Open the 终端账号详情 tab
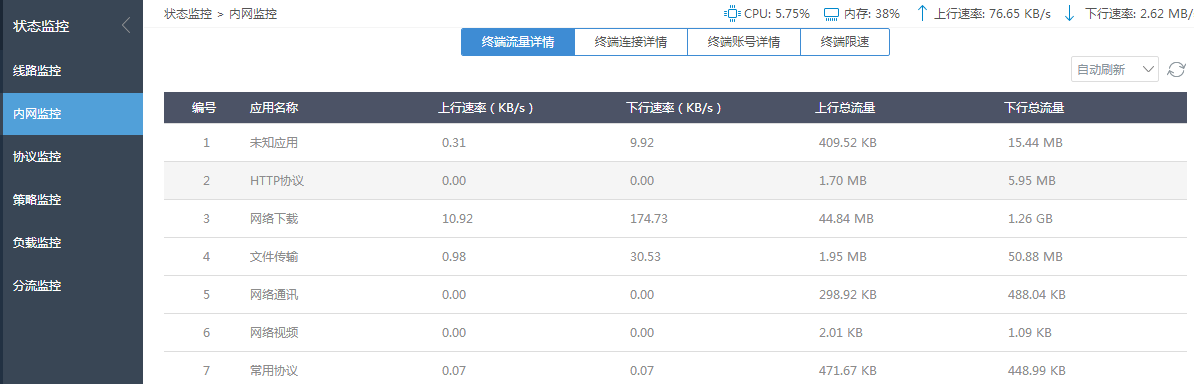 coord(744,43)
